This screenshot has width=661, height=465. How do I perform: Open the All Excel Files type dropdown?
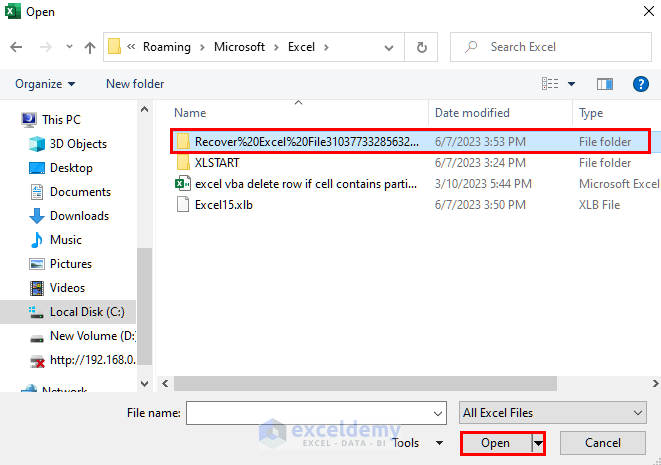point(553,413)
